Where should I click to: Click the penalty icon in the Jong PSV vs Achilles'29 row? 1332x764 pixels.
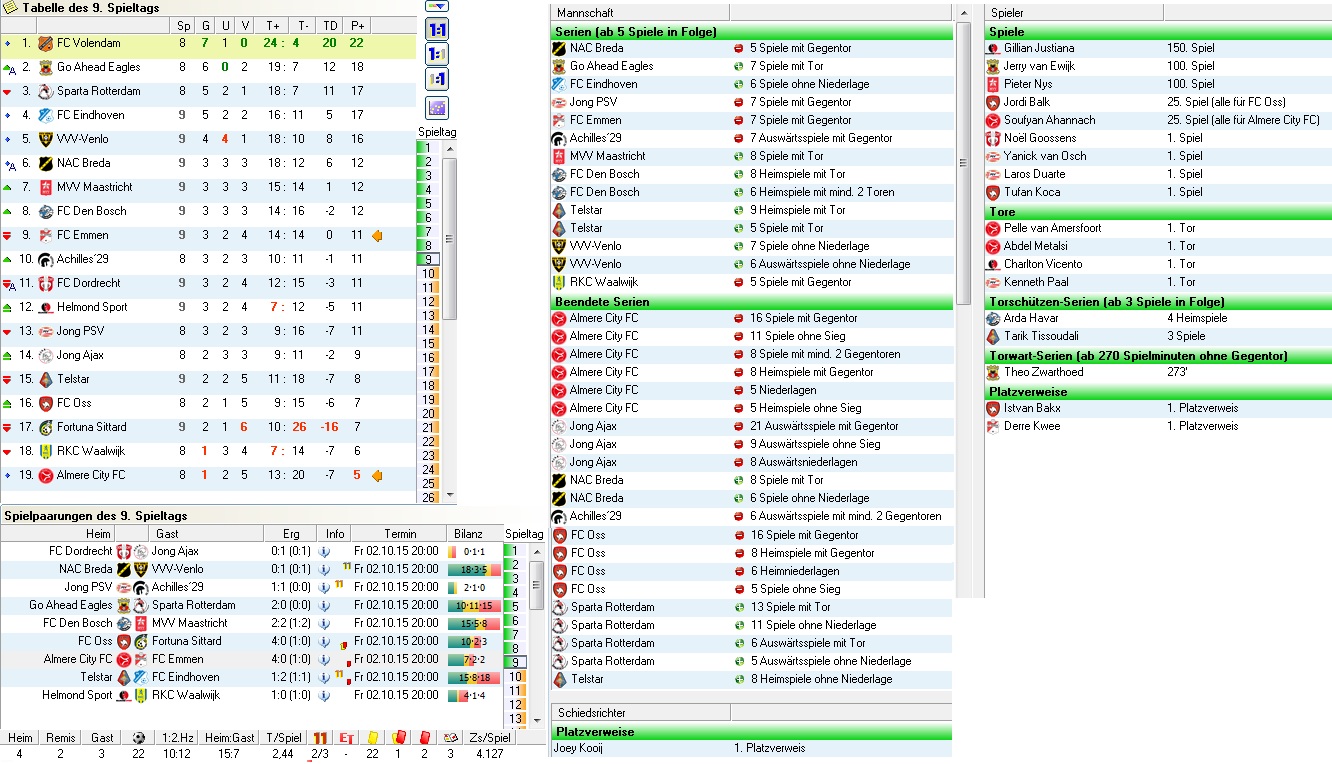(339, 585)
